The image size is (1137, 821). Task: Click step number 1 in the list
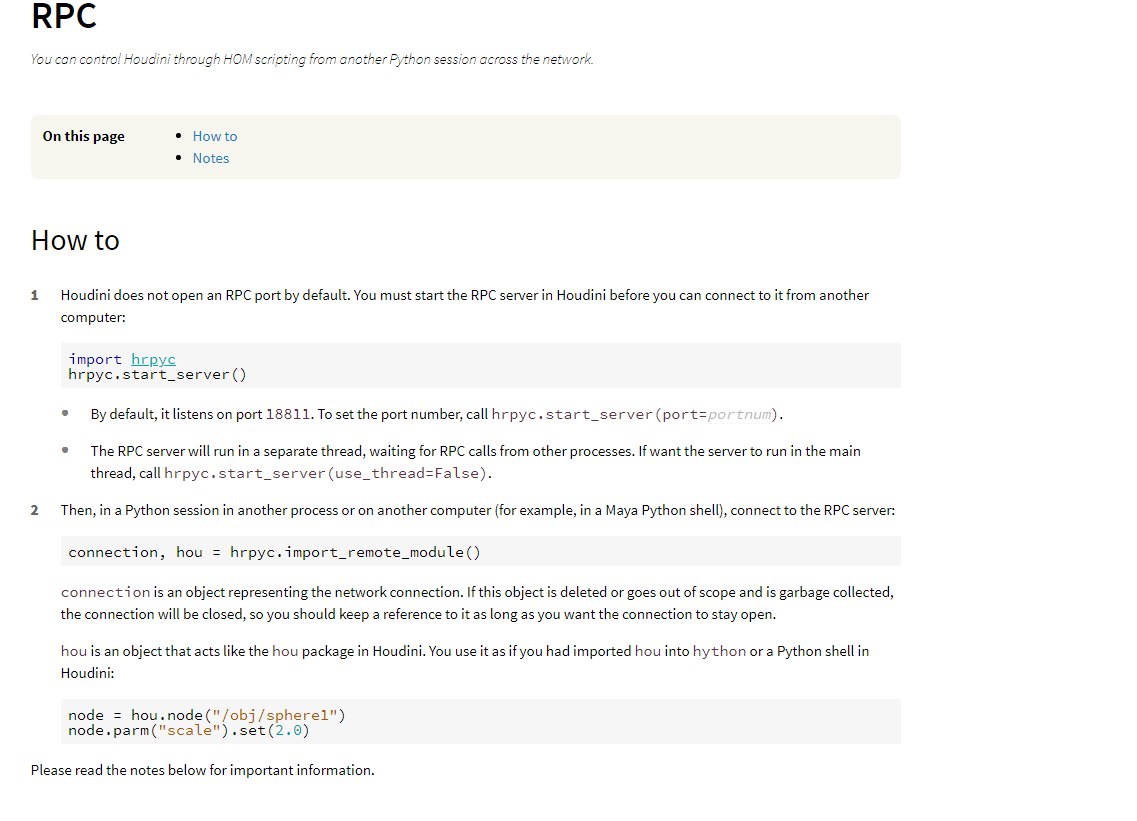pyautogui.click(x=35, y=295)
